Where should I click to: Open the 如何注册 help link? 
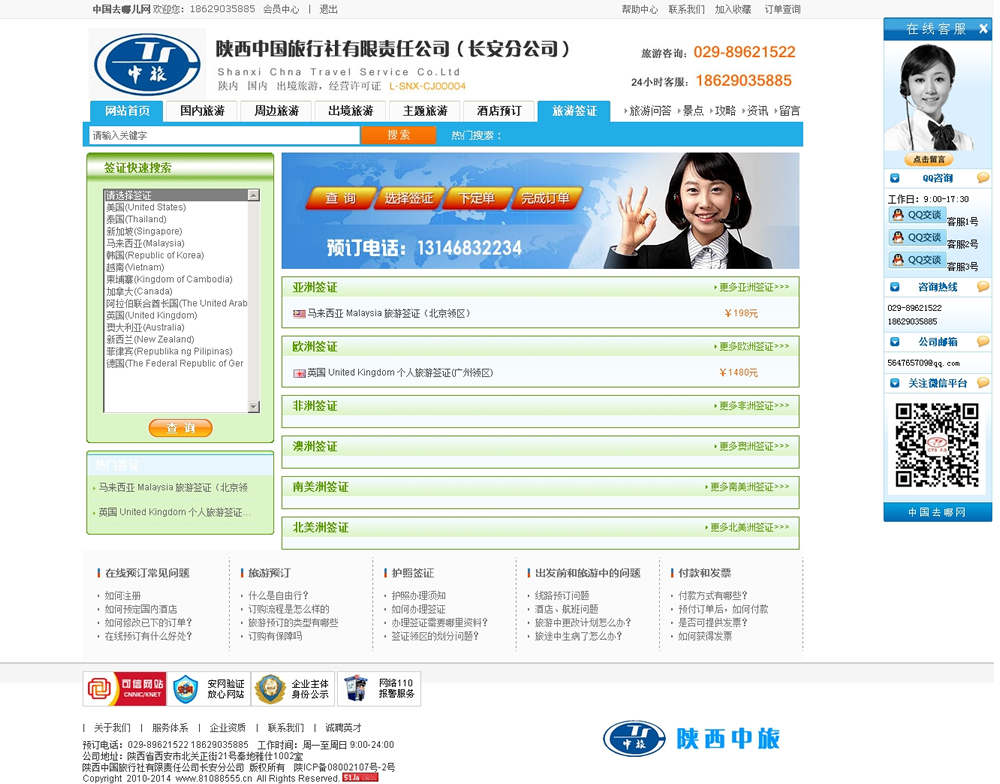click(122, 596)
